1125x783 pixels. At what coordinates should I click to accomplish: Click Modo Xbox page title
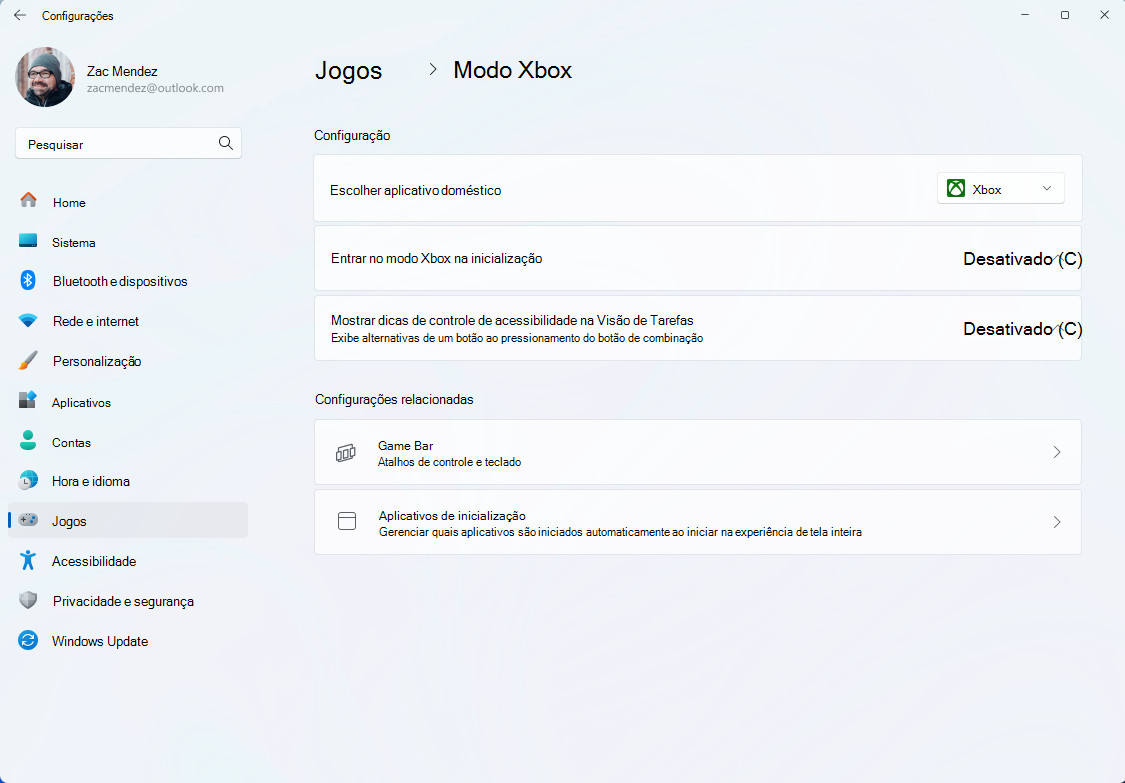512,70
